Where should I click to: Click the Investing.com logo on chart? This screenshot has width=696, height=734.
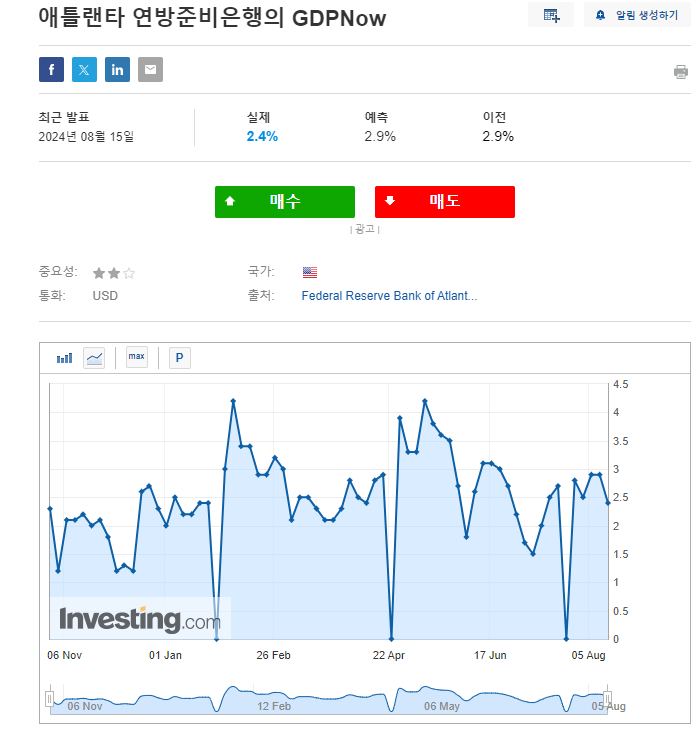pos(139,619)
